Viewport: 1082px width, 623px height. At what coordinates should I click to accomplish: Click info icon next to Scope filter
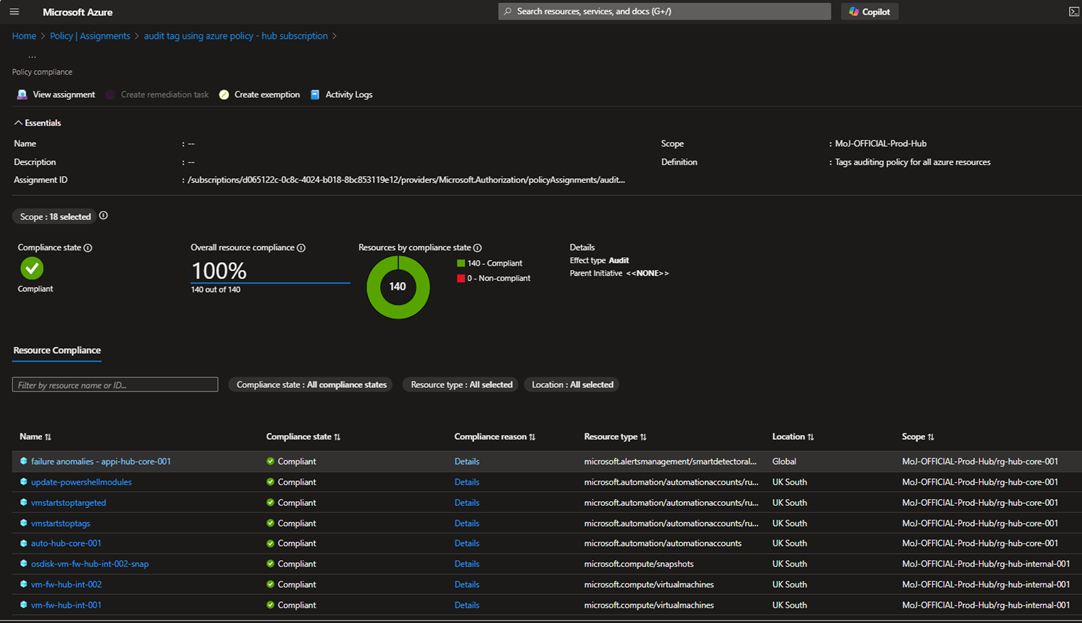coord(104,216)
